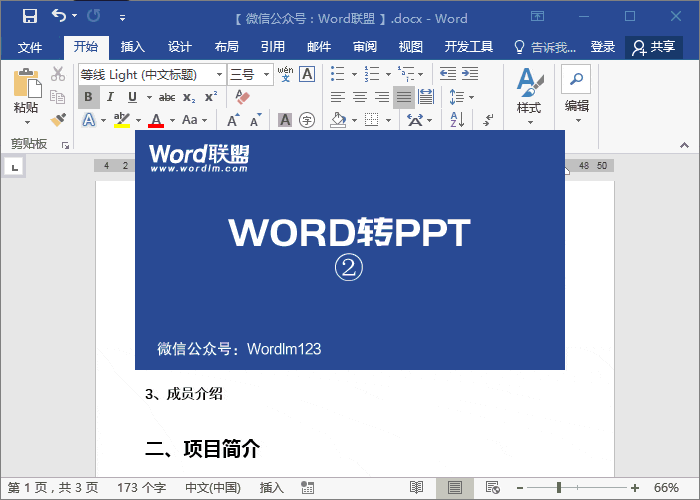Viewport: 700px width, 500px height.
Task: Switch to the 审阅 ribbon tab
Action: pyautogui.click(x=365, y=46)
